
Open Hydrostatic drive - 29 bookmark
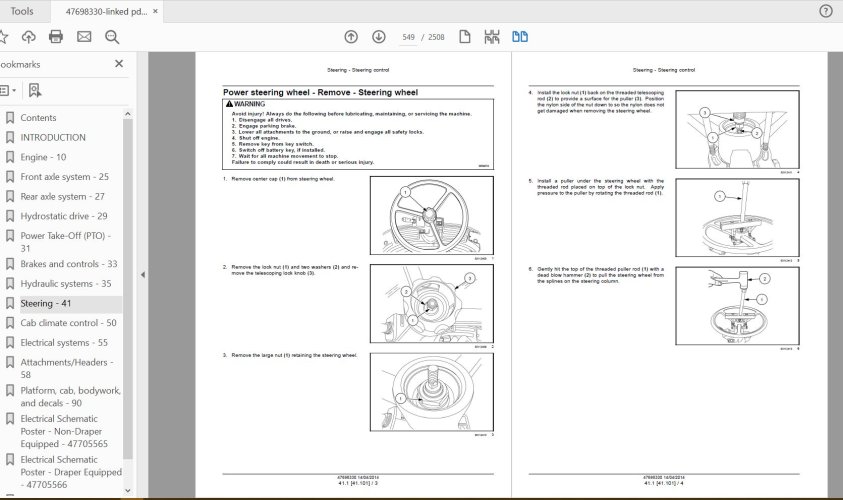64,216
